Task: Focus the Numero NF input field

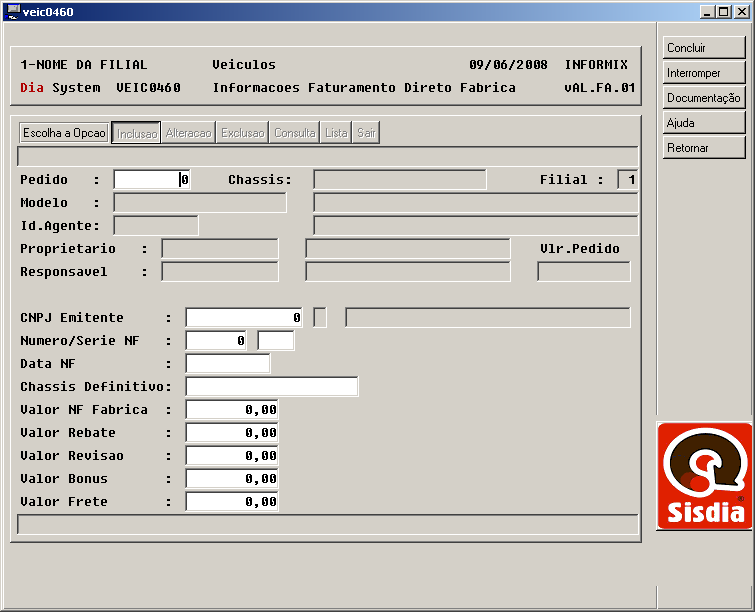Action: (216, 341)
